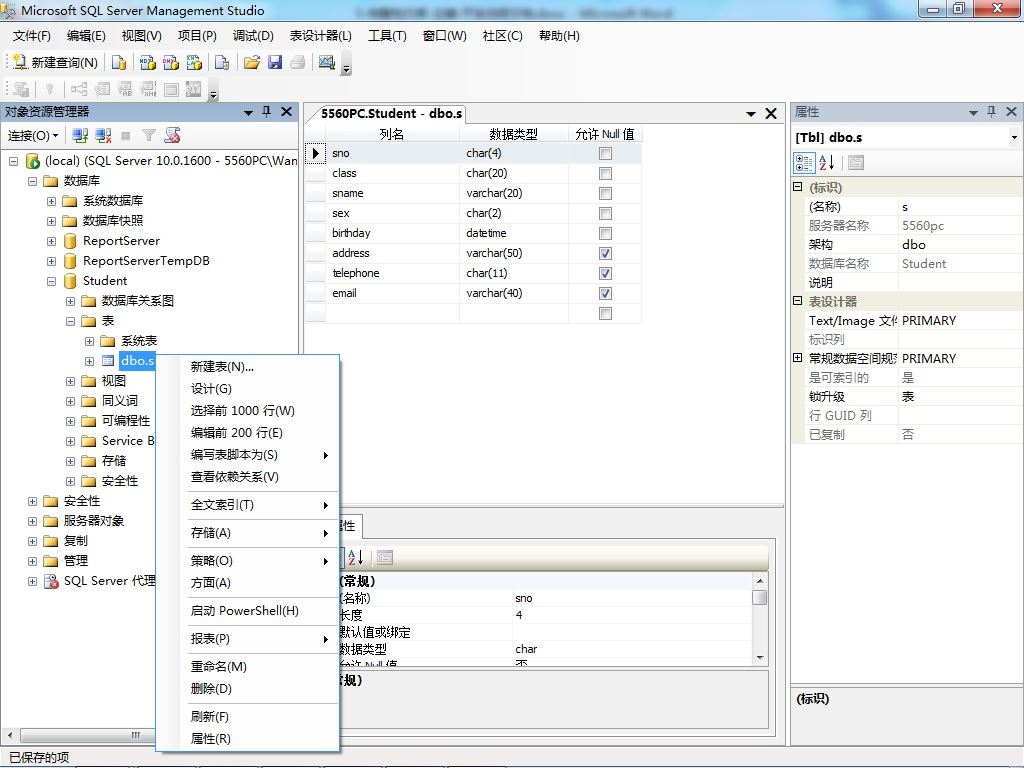The image size is (1024, 768).
Task: Choose 选择前 1000 行(W) menu entry
Action: (x=248, y=411)
